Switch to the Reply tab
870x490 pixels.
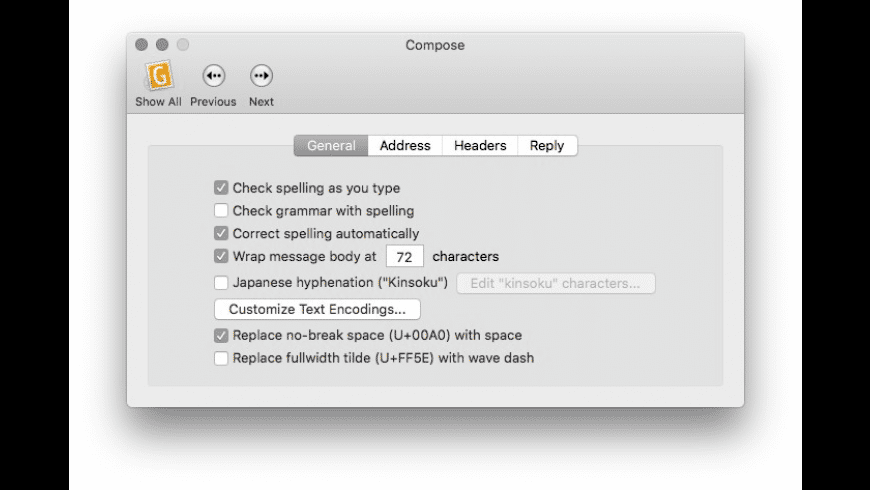[547, 146]
